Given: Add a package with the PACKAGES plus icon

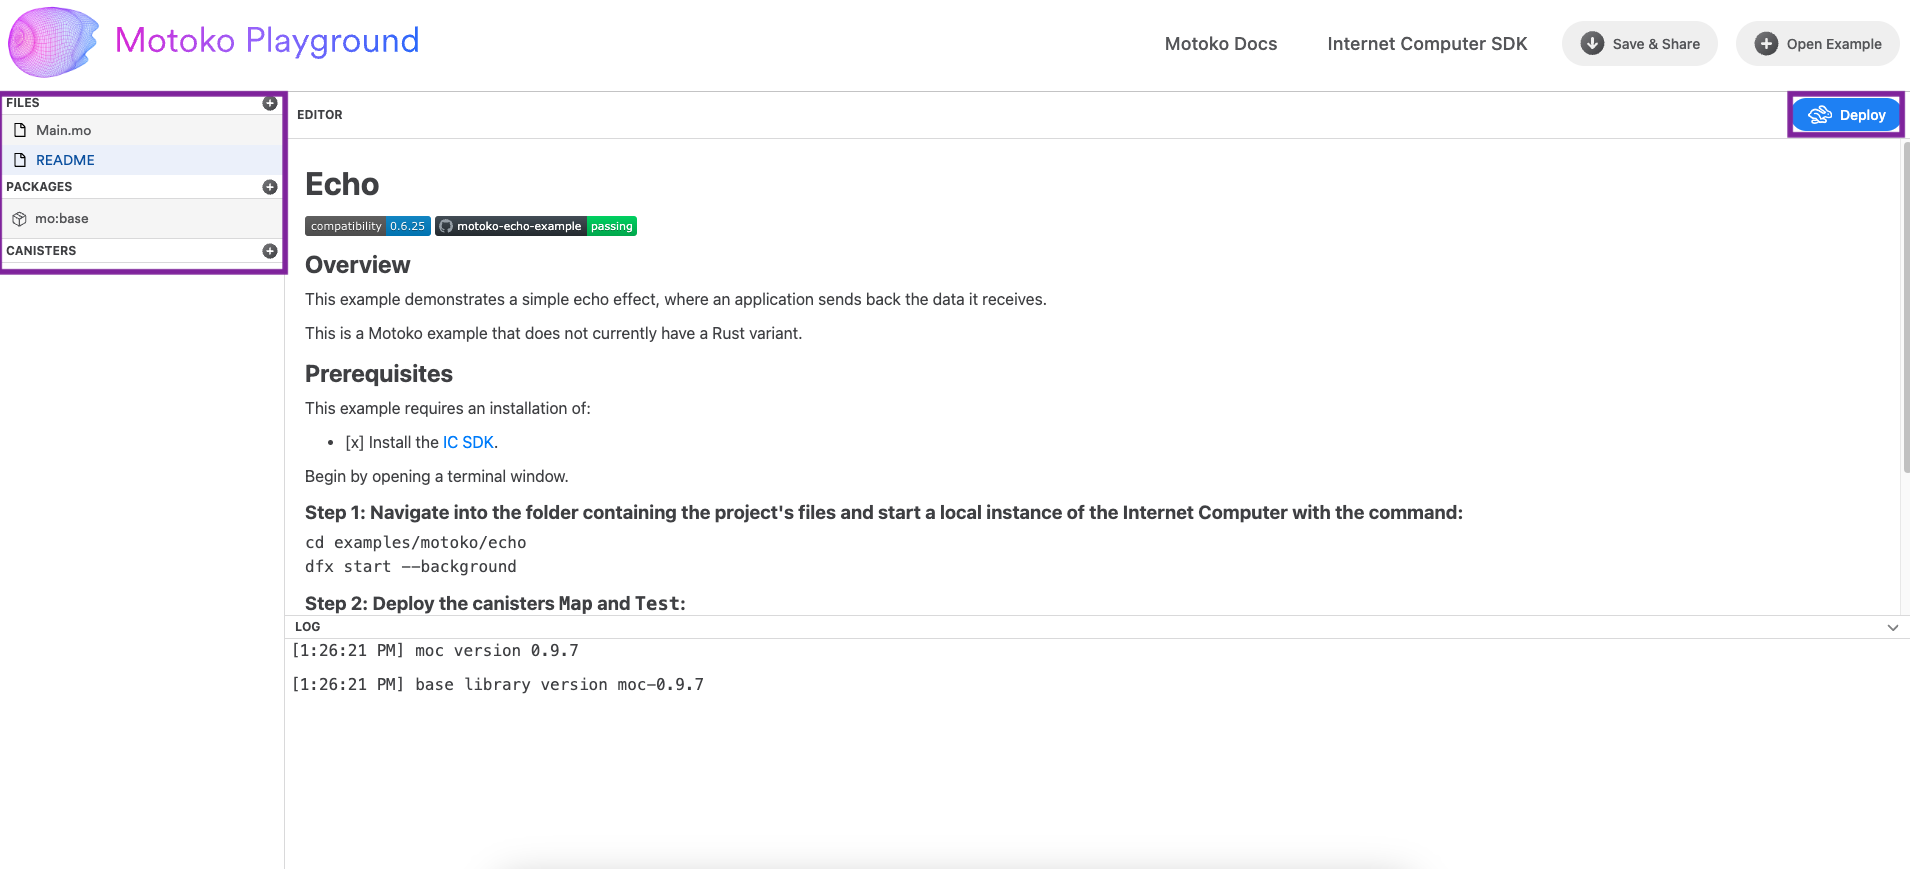Looking at the screenshot, I should [270, 187].
